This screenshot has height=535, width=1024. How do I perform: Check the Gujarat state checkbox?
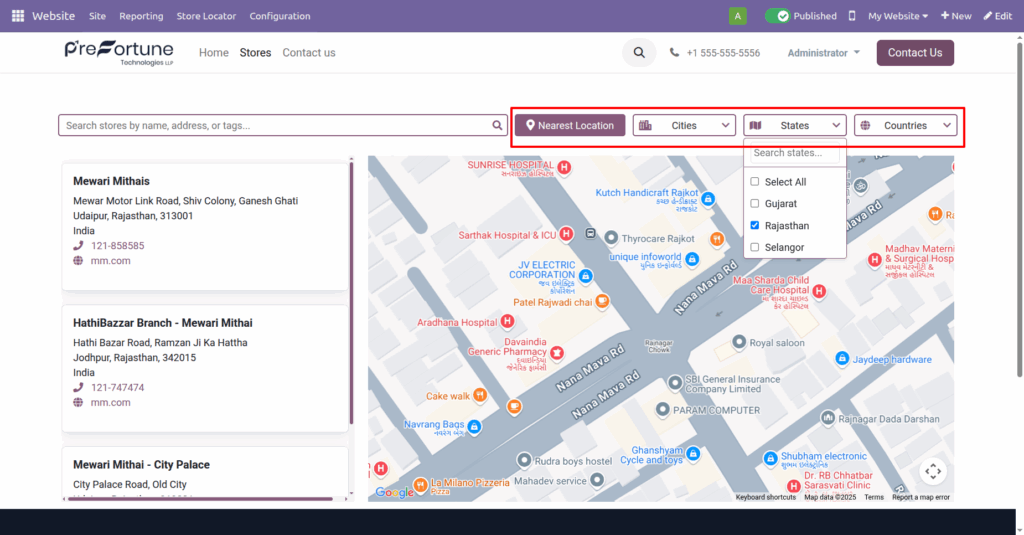click(754, 203)
